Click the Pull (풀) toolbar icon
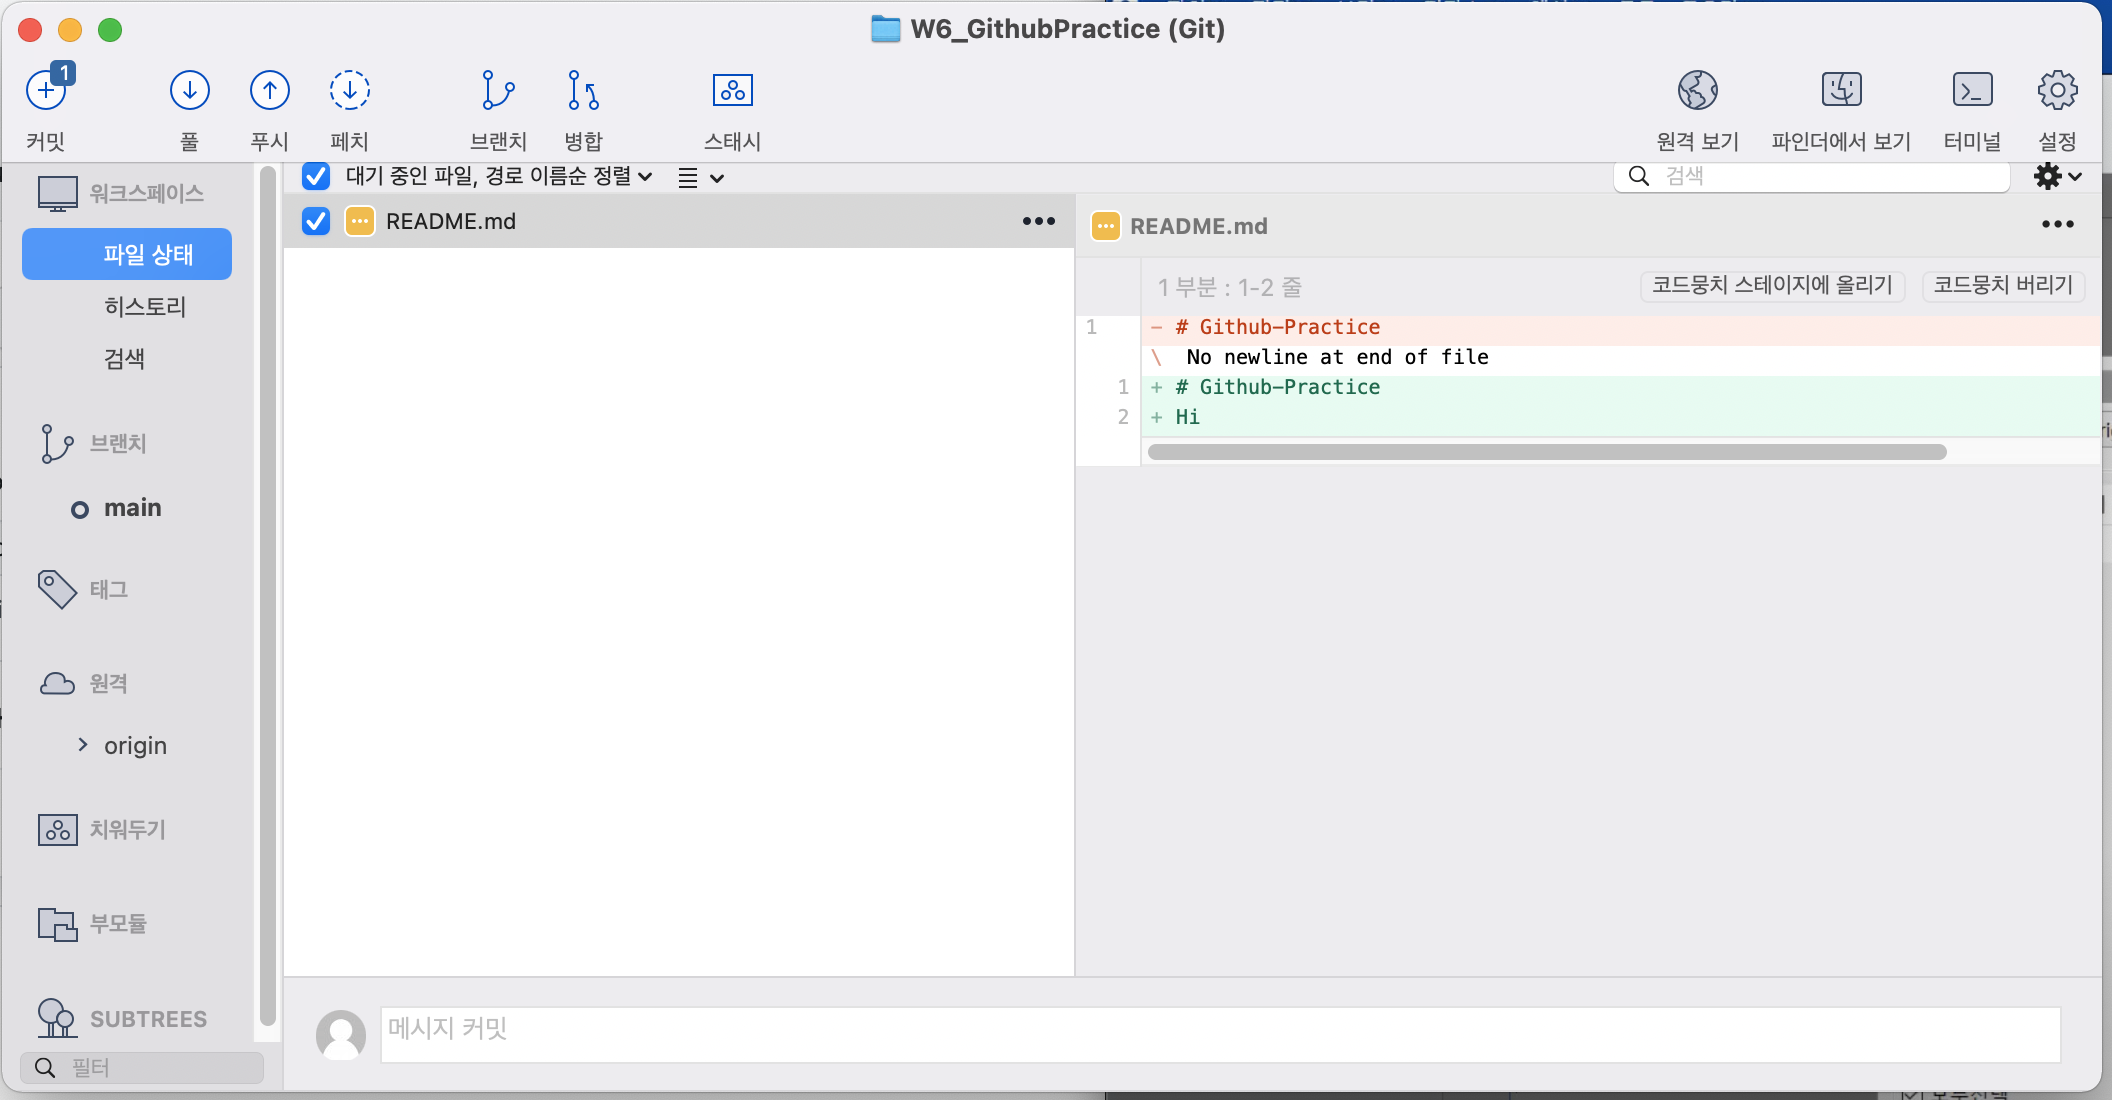 click(189, 91)
